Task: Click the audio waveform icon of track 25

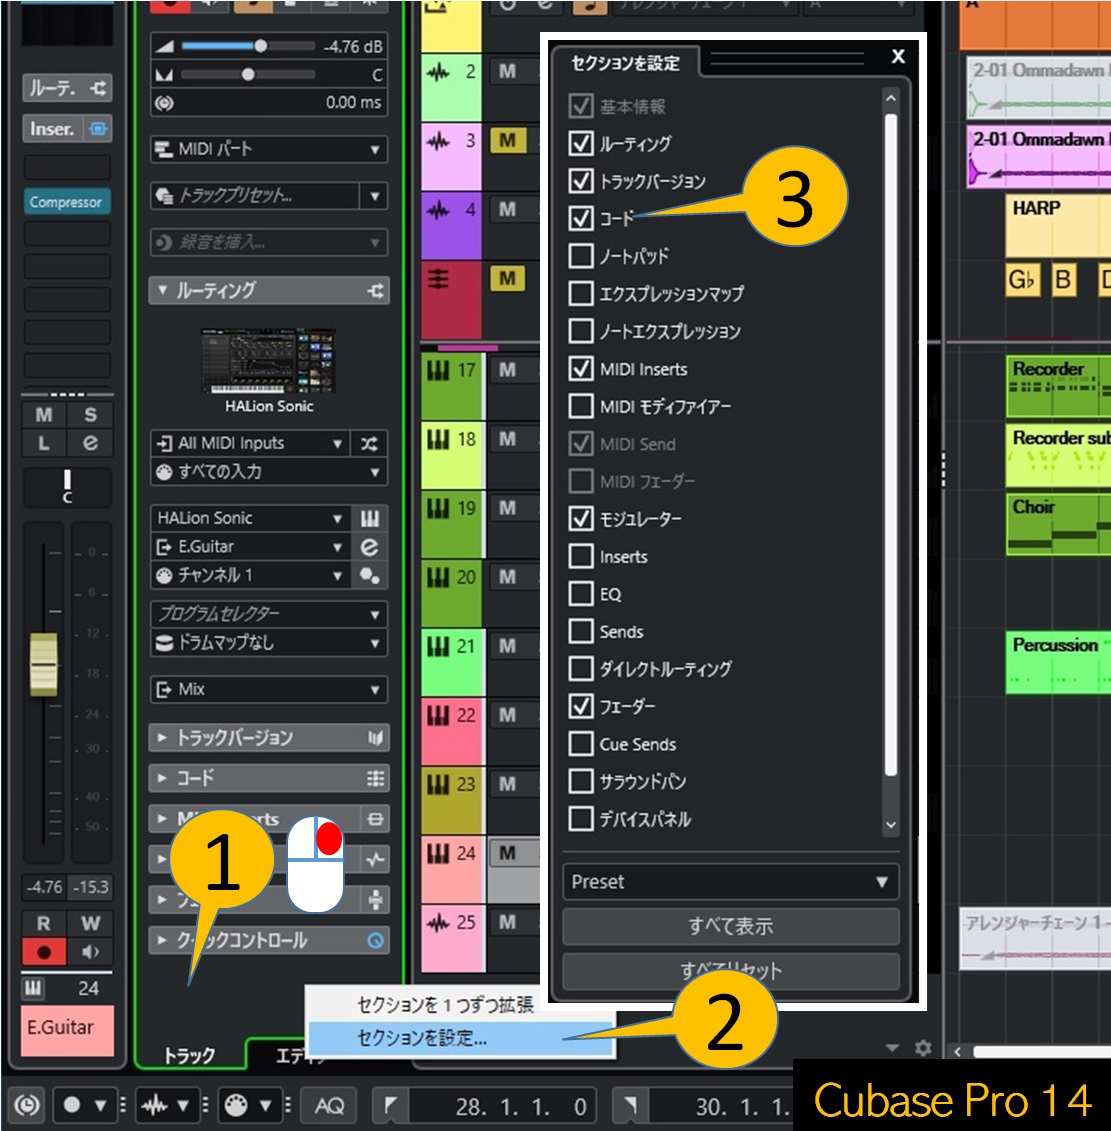Action: [438, 923]
